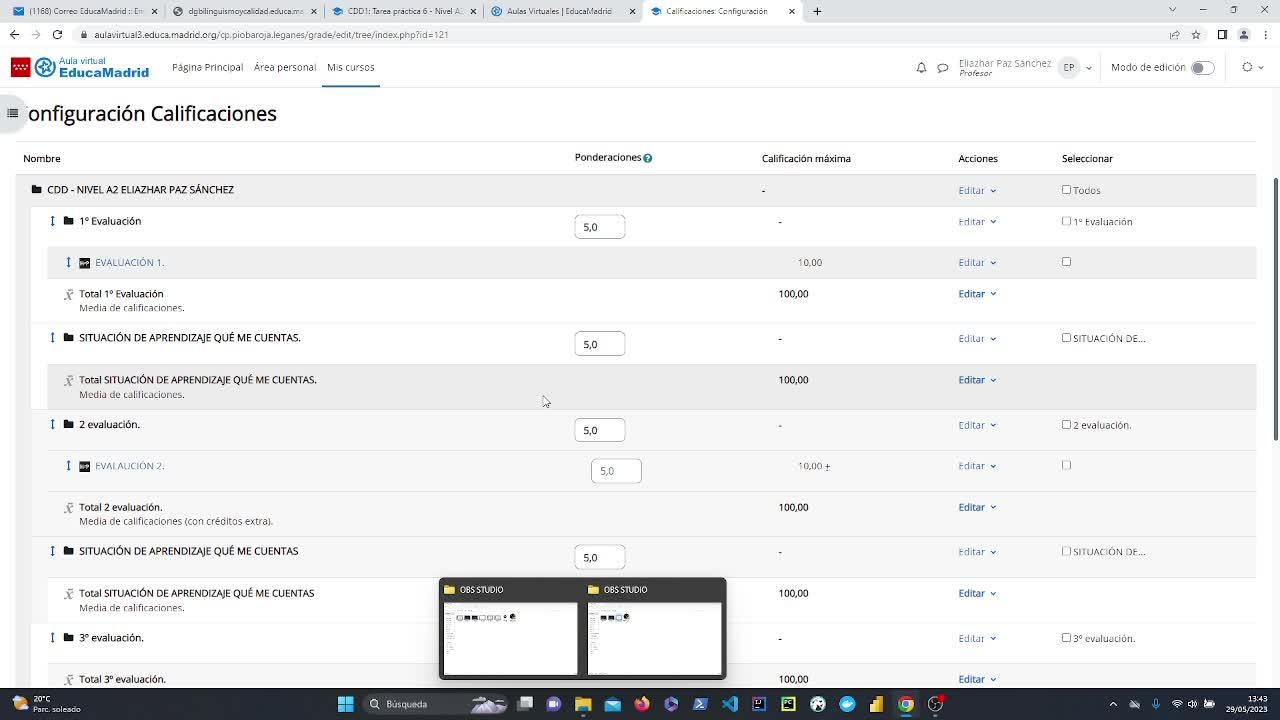Click the move icon for 1º Evaluación
The height and width of the screenshot is (720, 1280).
(53, 221)
